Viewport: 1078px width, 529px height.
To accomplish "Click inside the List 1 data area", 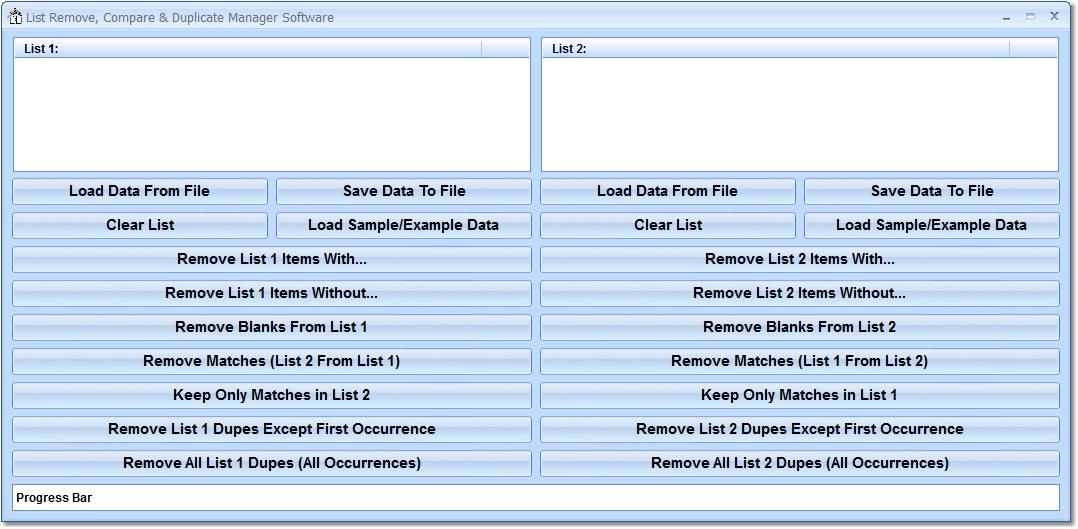I will [272, 114].
